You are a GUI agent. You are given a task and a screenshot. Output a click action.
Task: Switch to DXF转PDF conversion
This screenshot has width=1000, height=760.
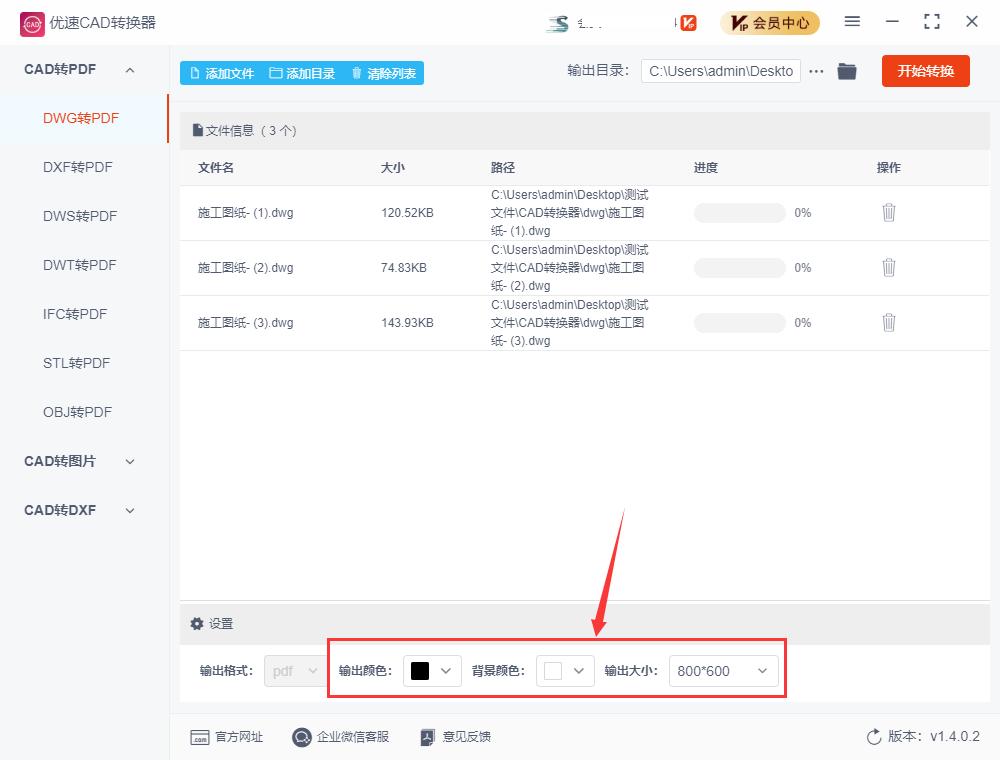[x=75, y=167]
